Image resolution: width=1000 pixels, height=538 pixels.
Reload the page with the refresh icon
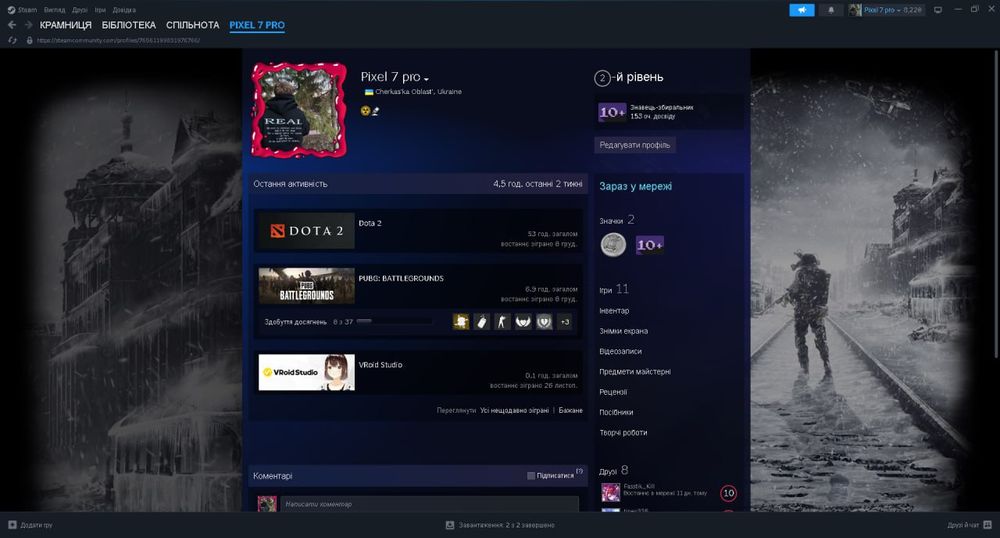(12, 40)
